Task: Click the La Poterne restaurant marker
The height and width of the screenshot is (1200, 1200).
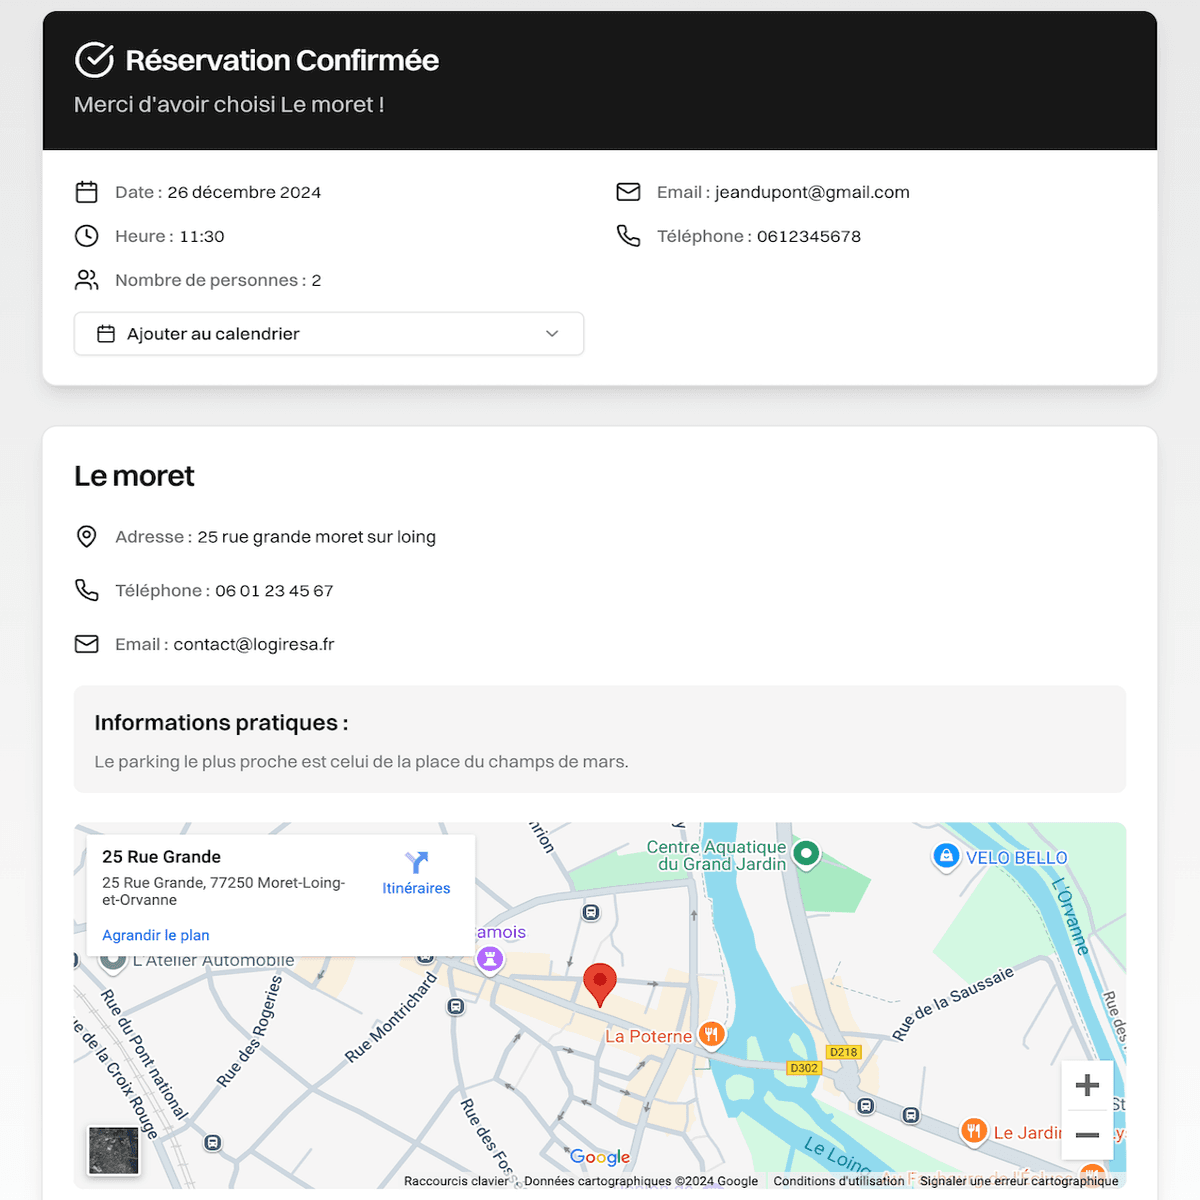Action: coord(711,1035)
